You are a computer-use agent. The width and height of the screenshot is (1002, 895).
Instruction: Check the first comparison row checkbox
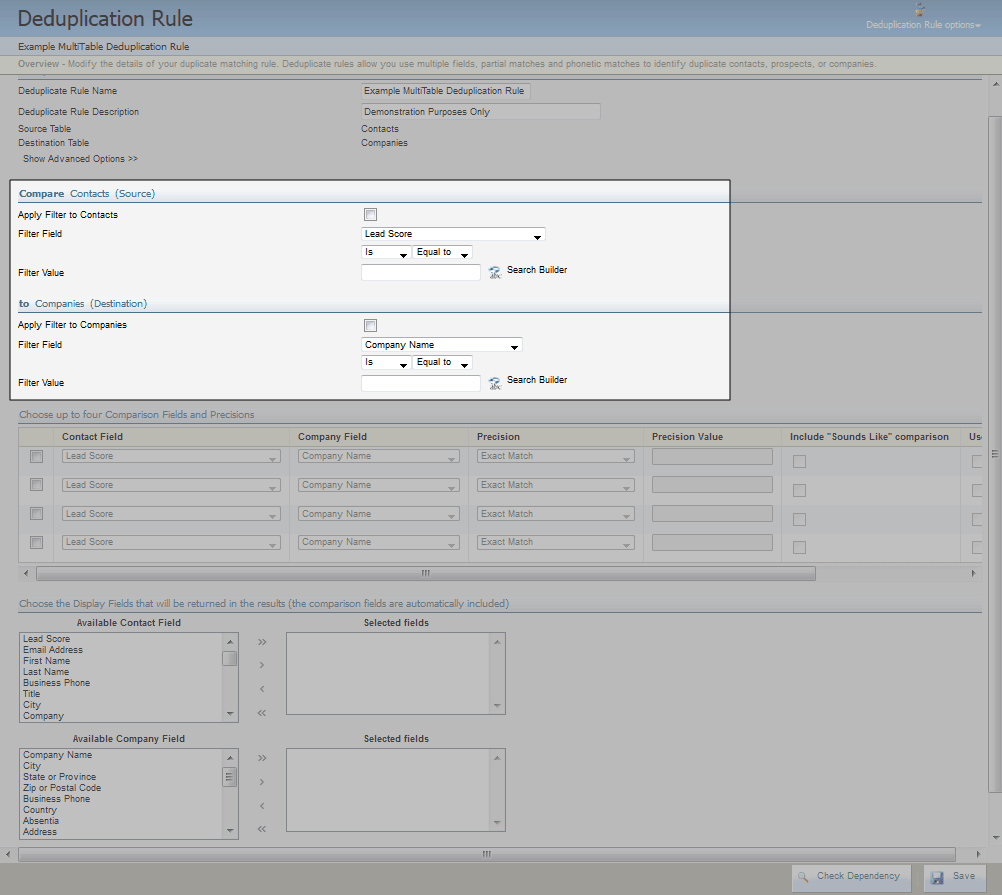36,457
